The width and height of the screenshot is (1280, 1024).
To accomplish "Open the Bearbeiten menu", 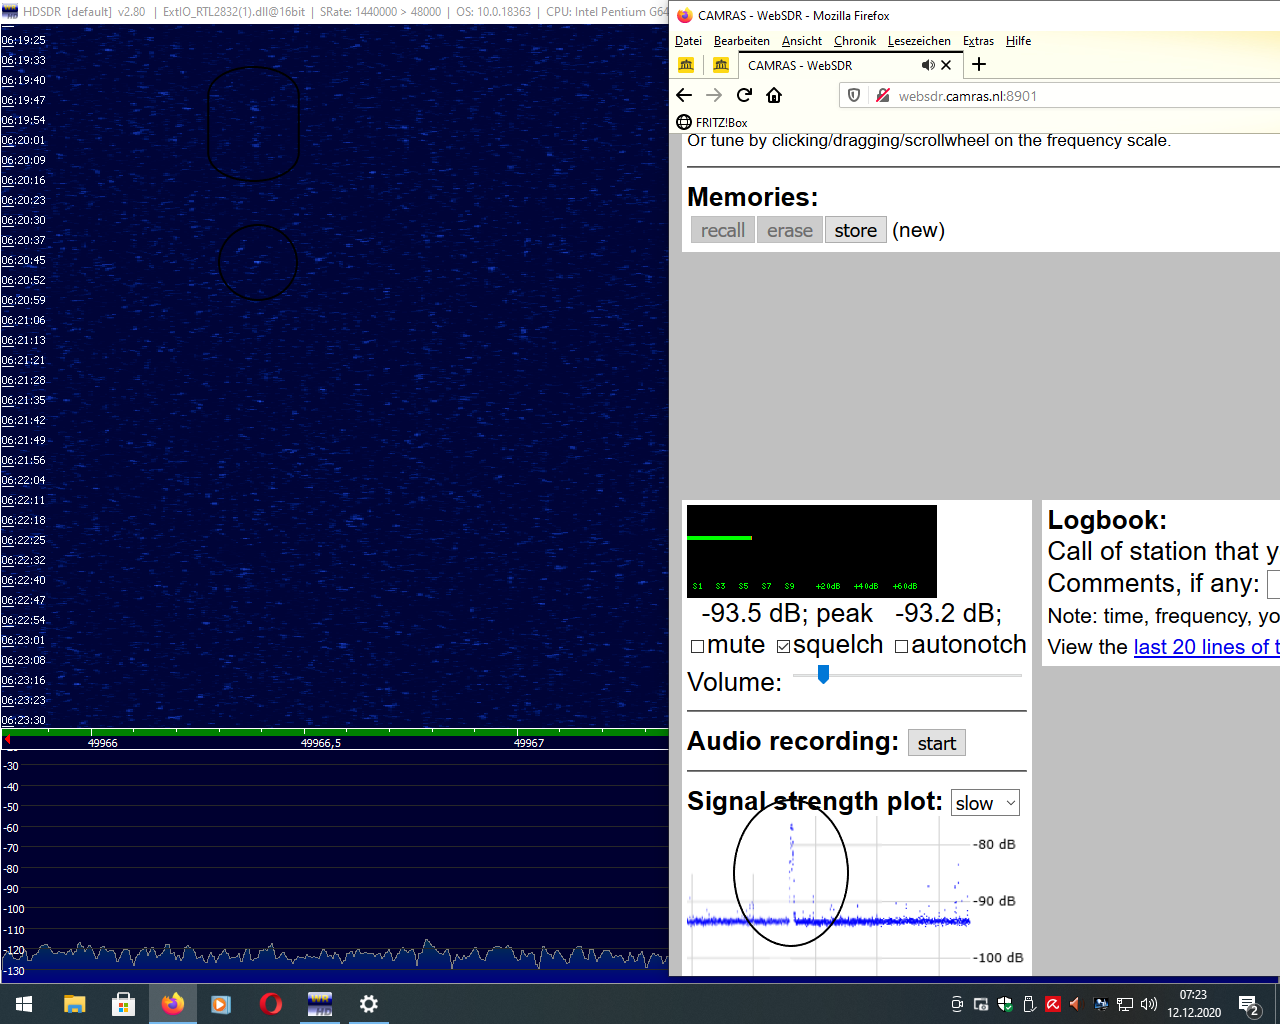I will [742, 41].
